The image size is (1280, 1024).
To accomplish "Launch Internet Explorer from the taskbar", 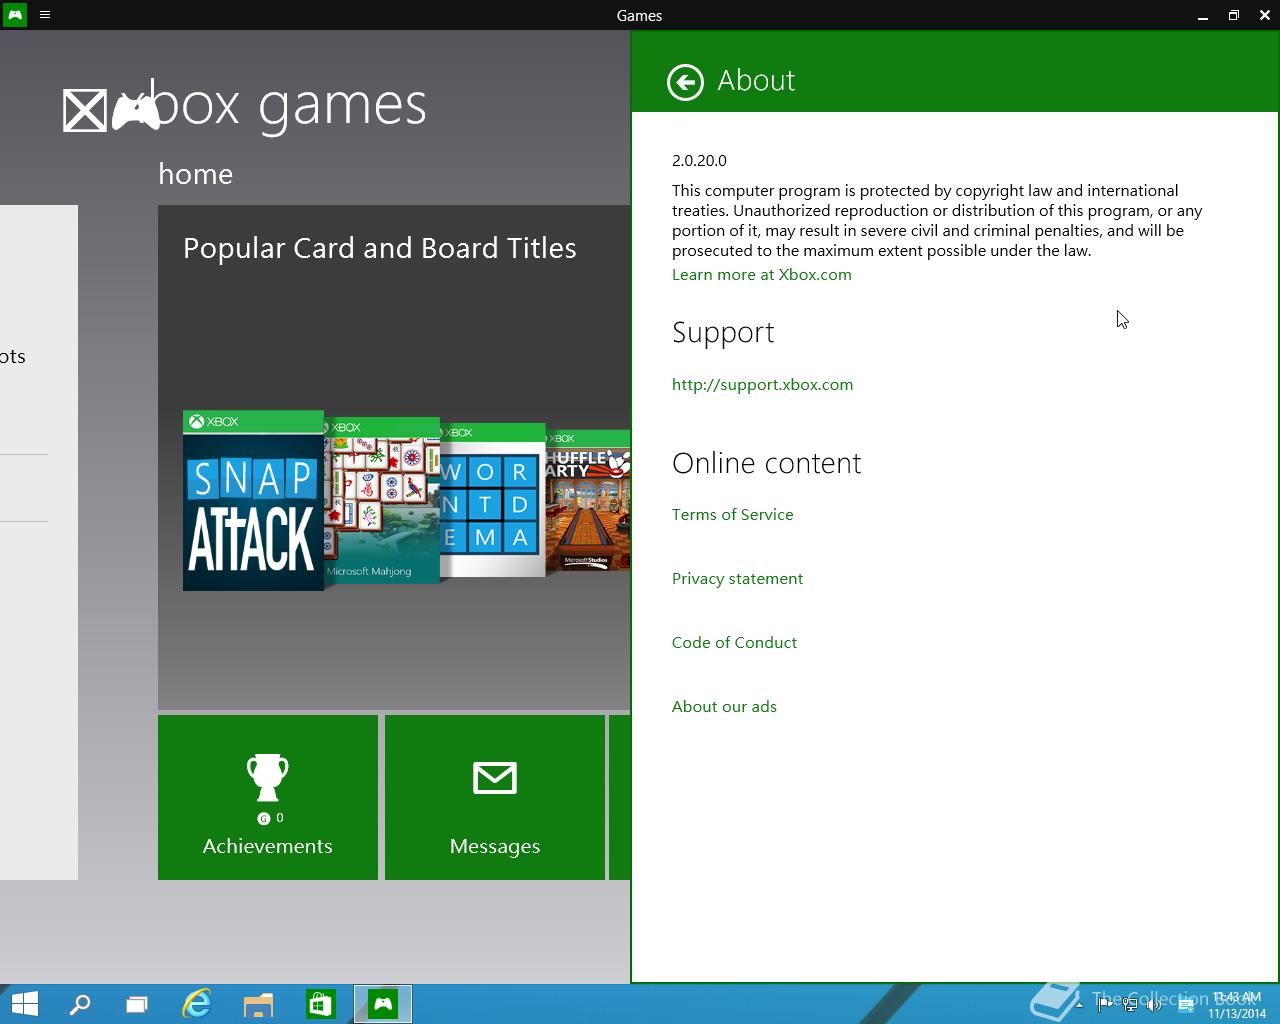I will [x=197, y=1004].
